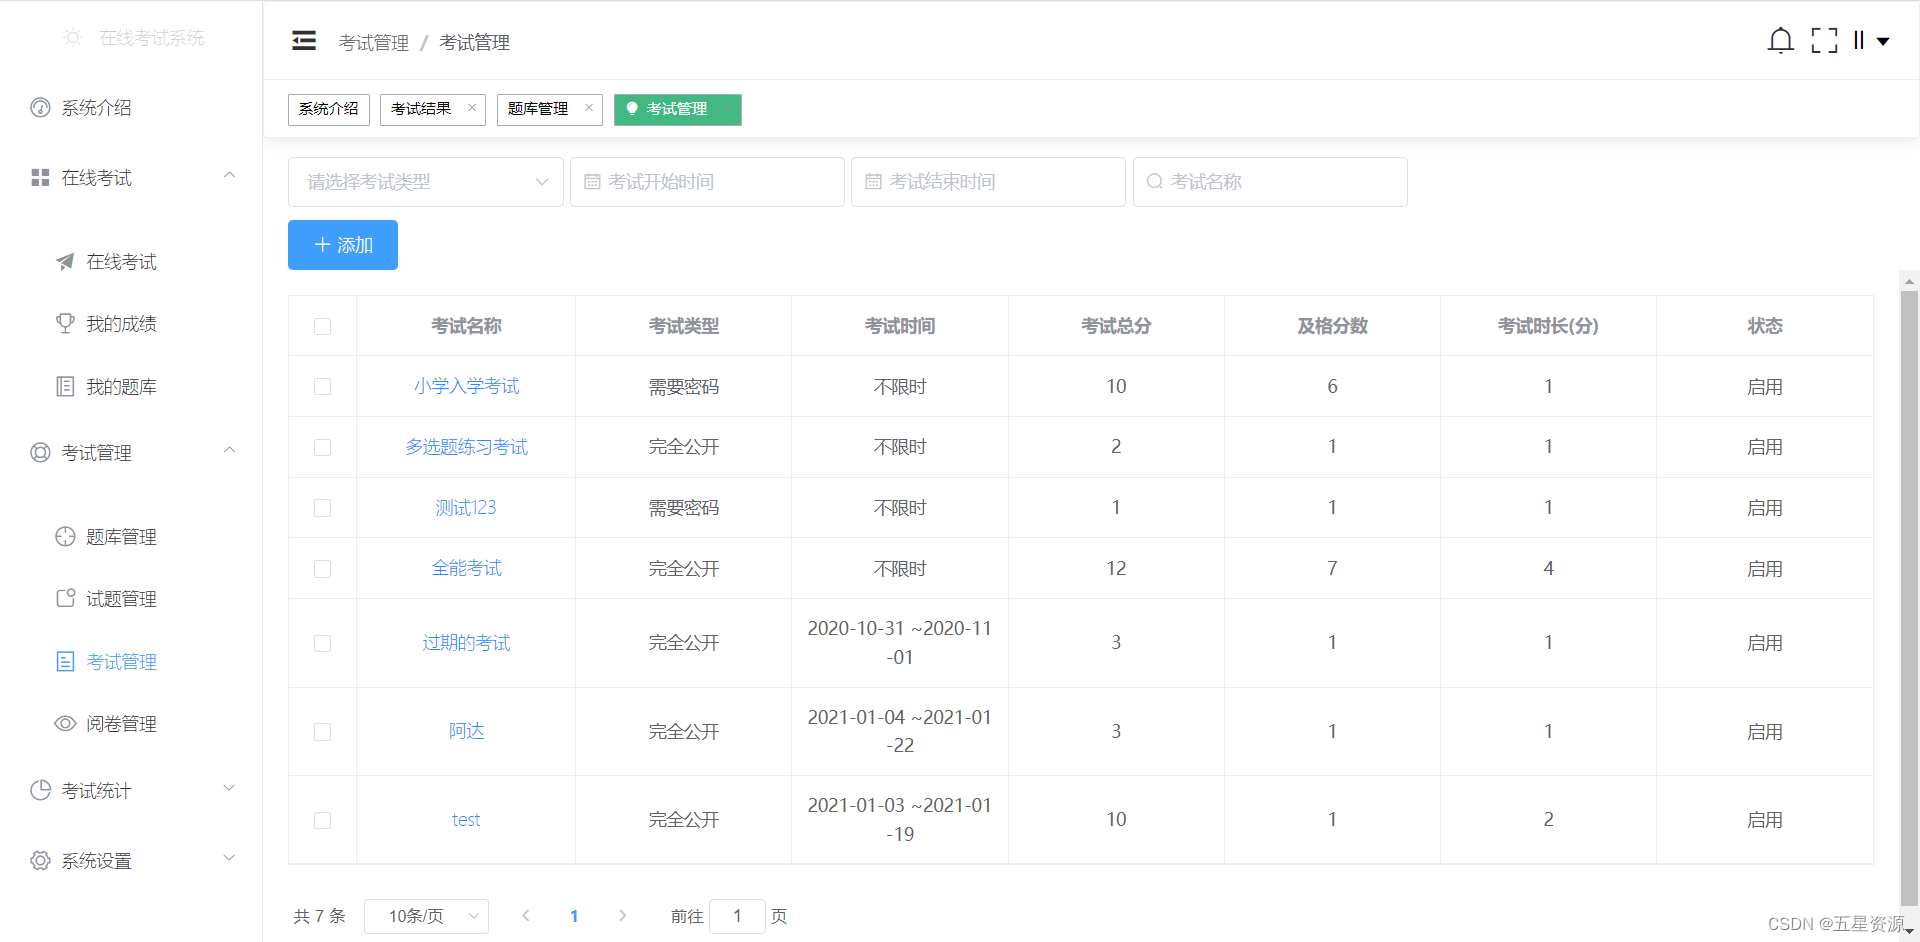Click the 系统介绍 sidebar icon
Screen dimensions: 1920x942
pos(40,108)
